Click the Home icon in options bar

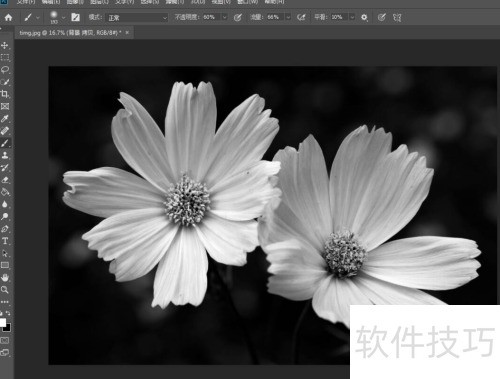pos(8,17)
